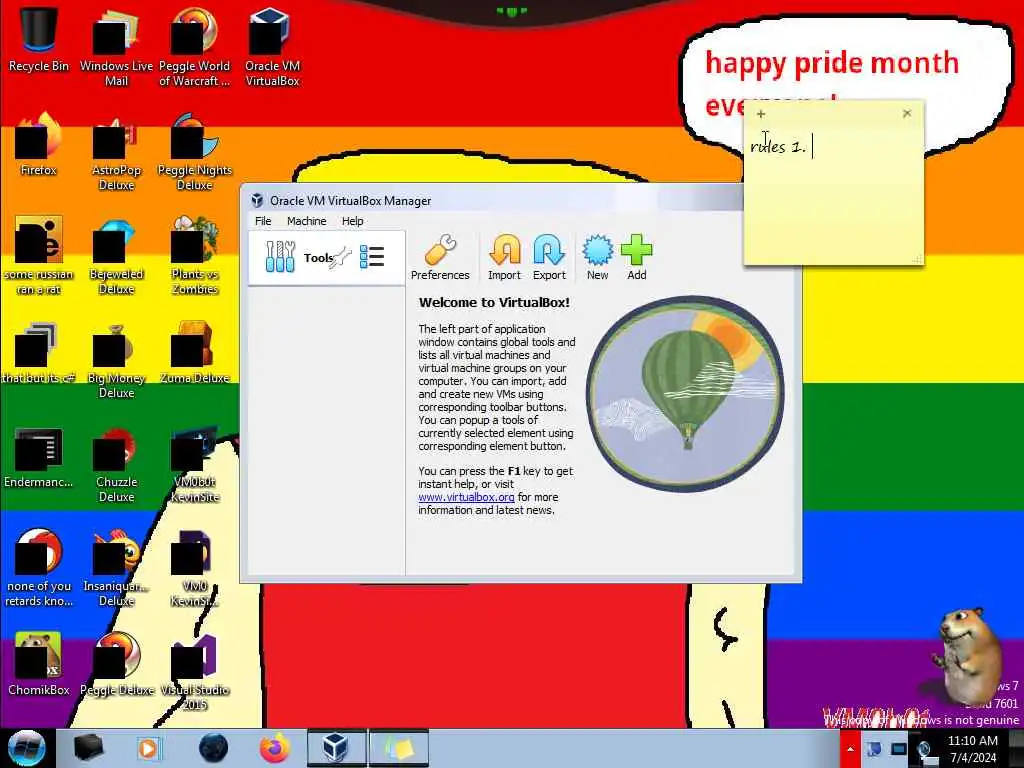Select Visual Studio 2015 desktop icon
Screen dimensions: 1024x768
click(195, 672)
